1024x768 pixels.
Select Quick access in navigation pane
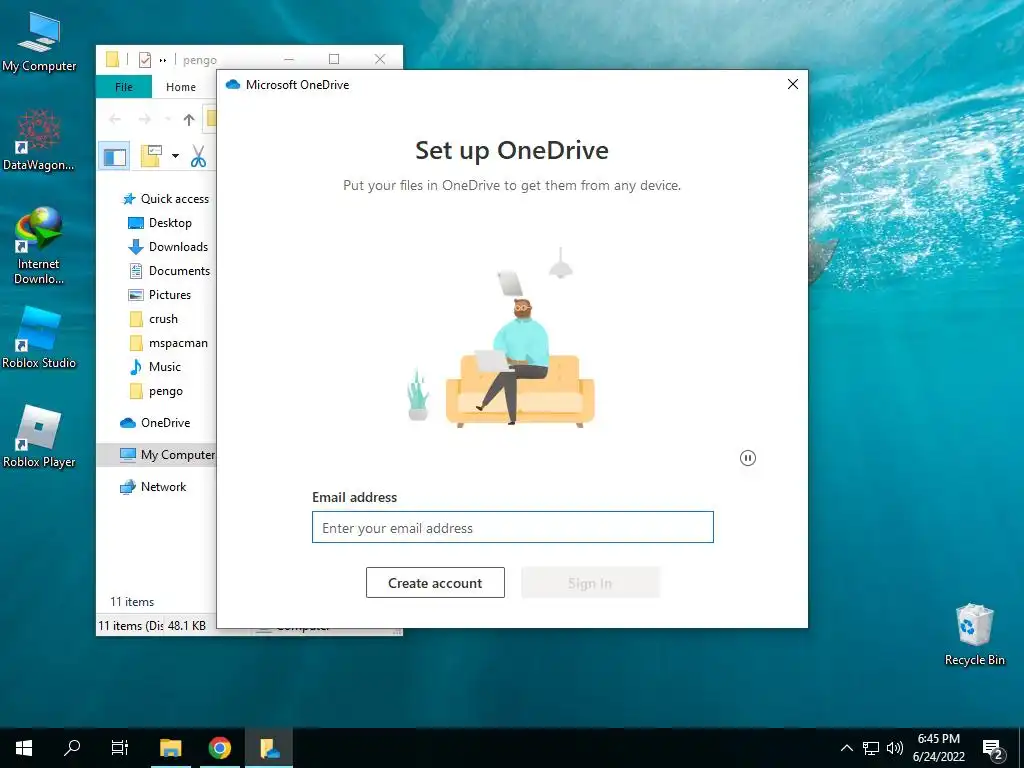pyautogui.click(x=166, y=199)
